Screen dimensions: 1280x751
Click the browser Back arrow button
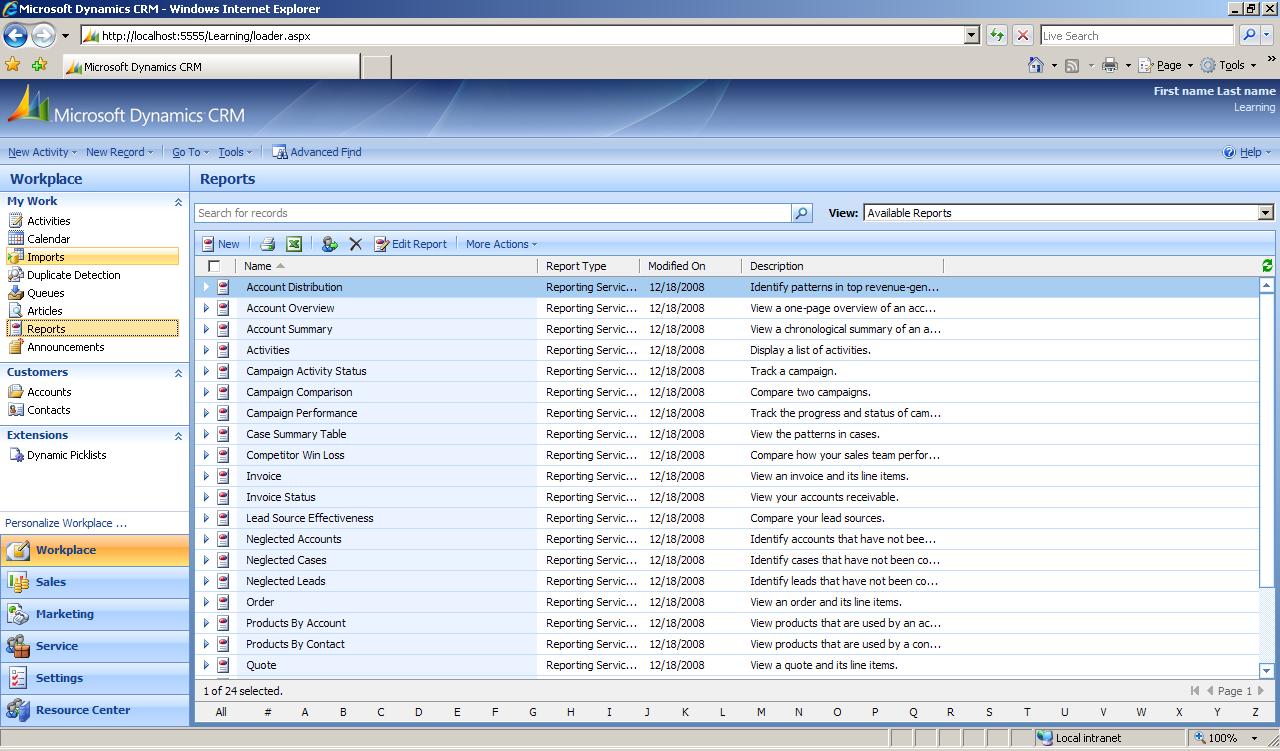(15, 36)
